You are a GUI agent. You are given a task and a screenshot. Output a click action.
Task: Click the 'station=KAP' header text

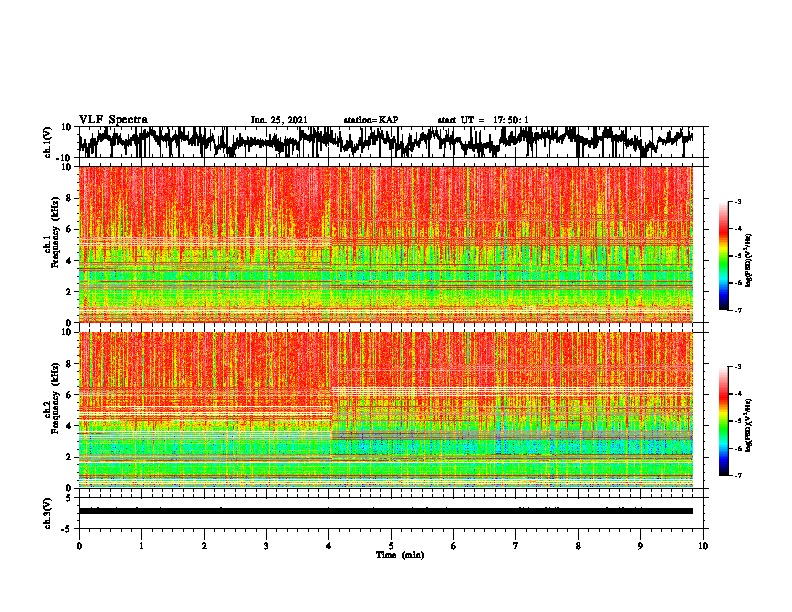371,120
